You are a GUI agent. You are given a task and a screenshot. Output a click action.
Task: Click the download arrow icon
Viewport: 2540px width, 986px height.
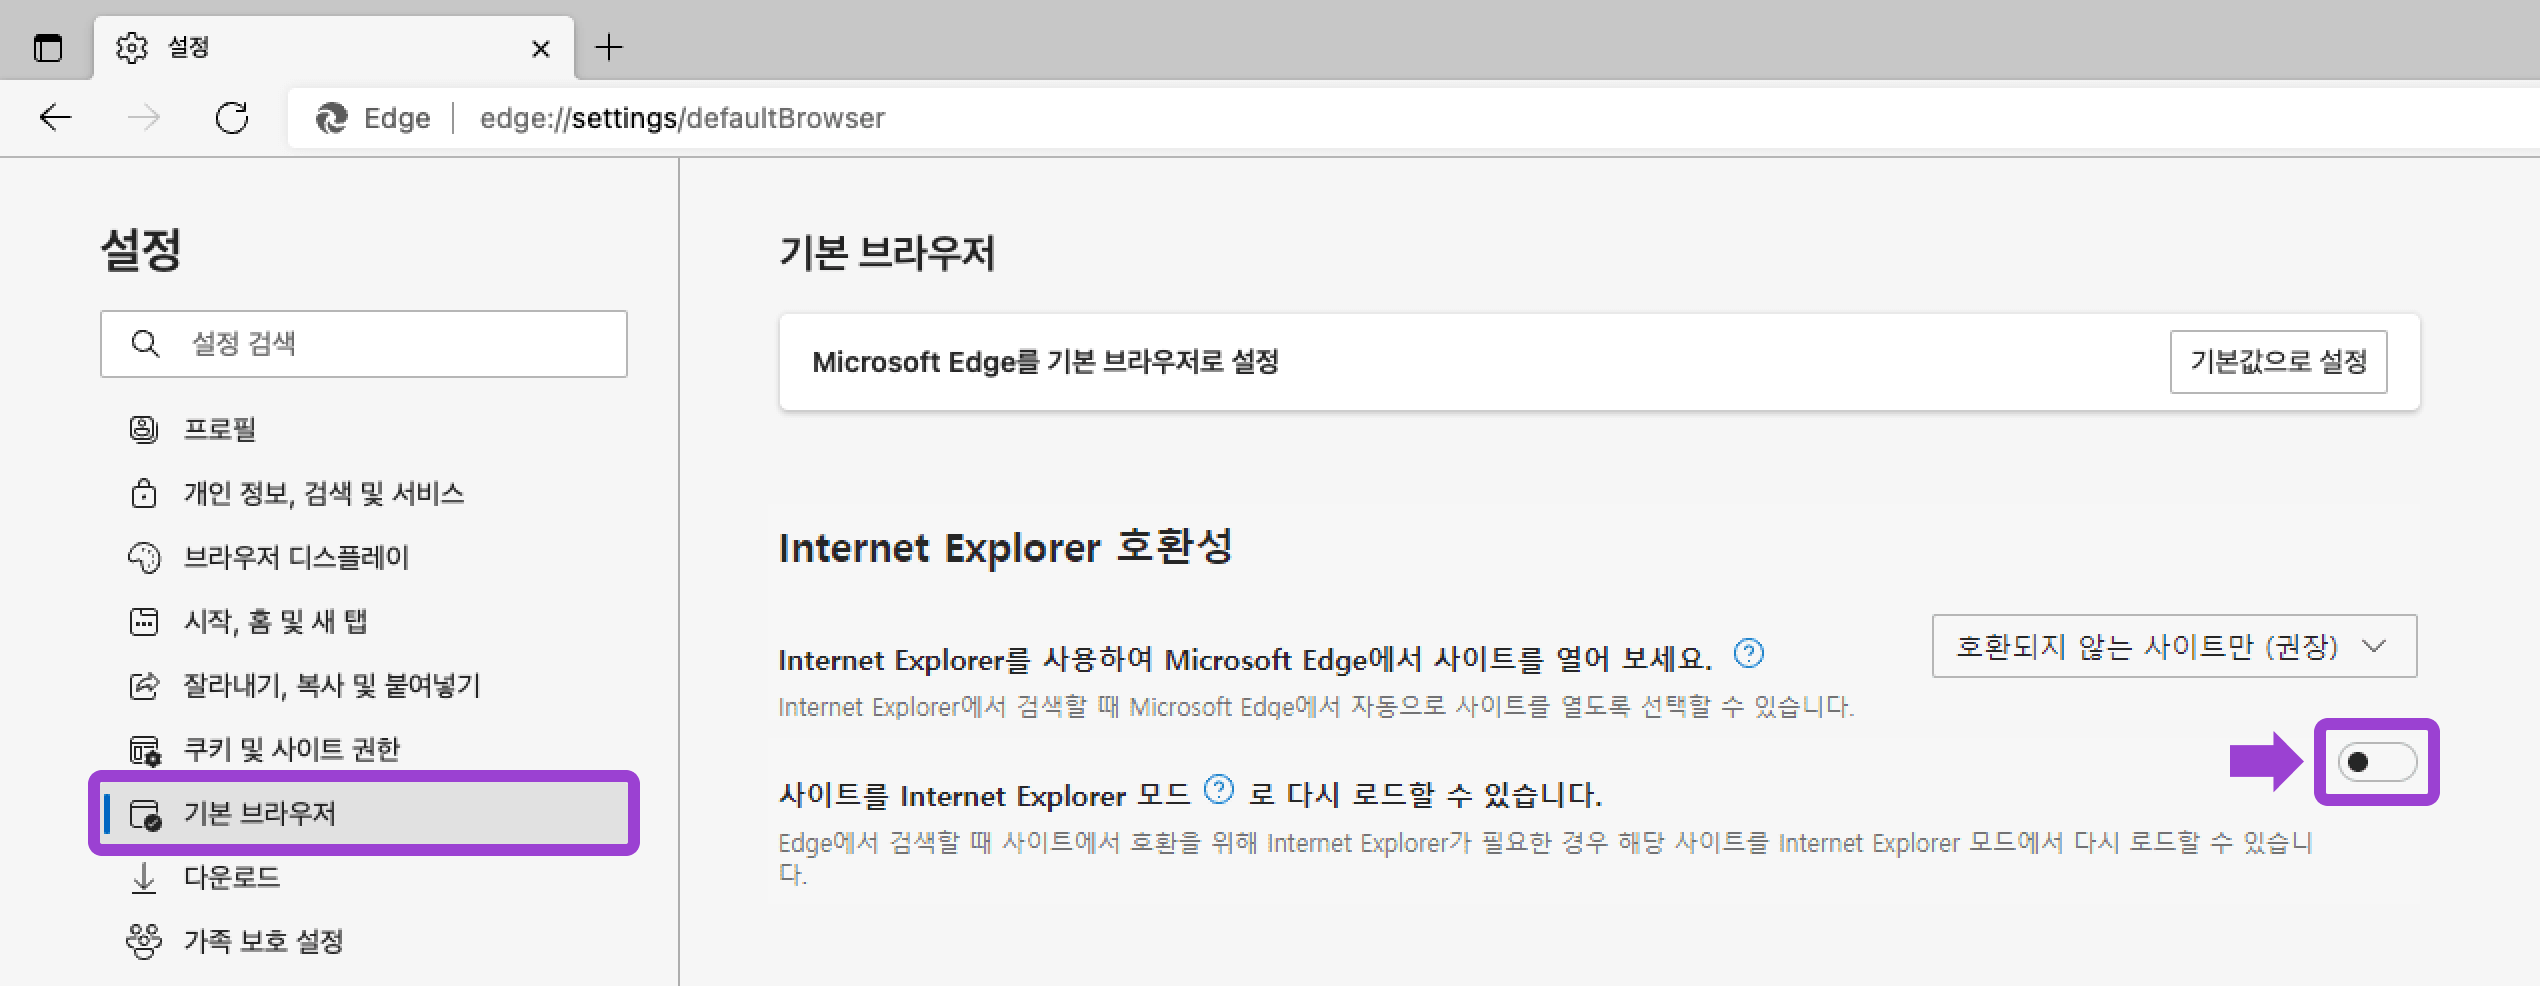[144, 877]
